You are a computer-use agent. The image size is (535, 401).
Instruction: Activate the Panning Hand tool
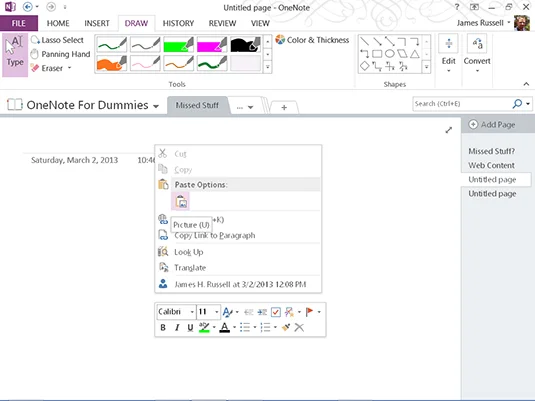(60, 54)
